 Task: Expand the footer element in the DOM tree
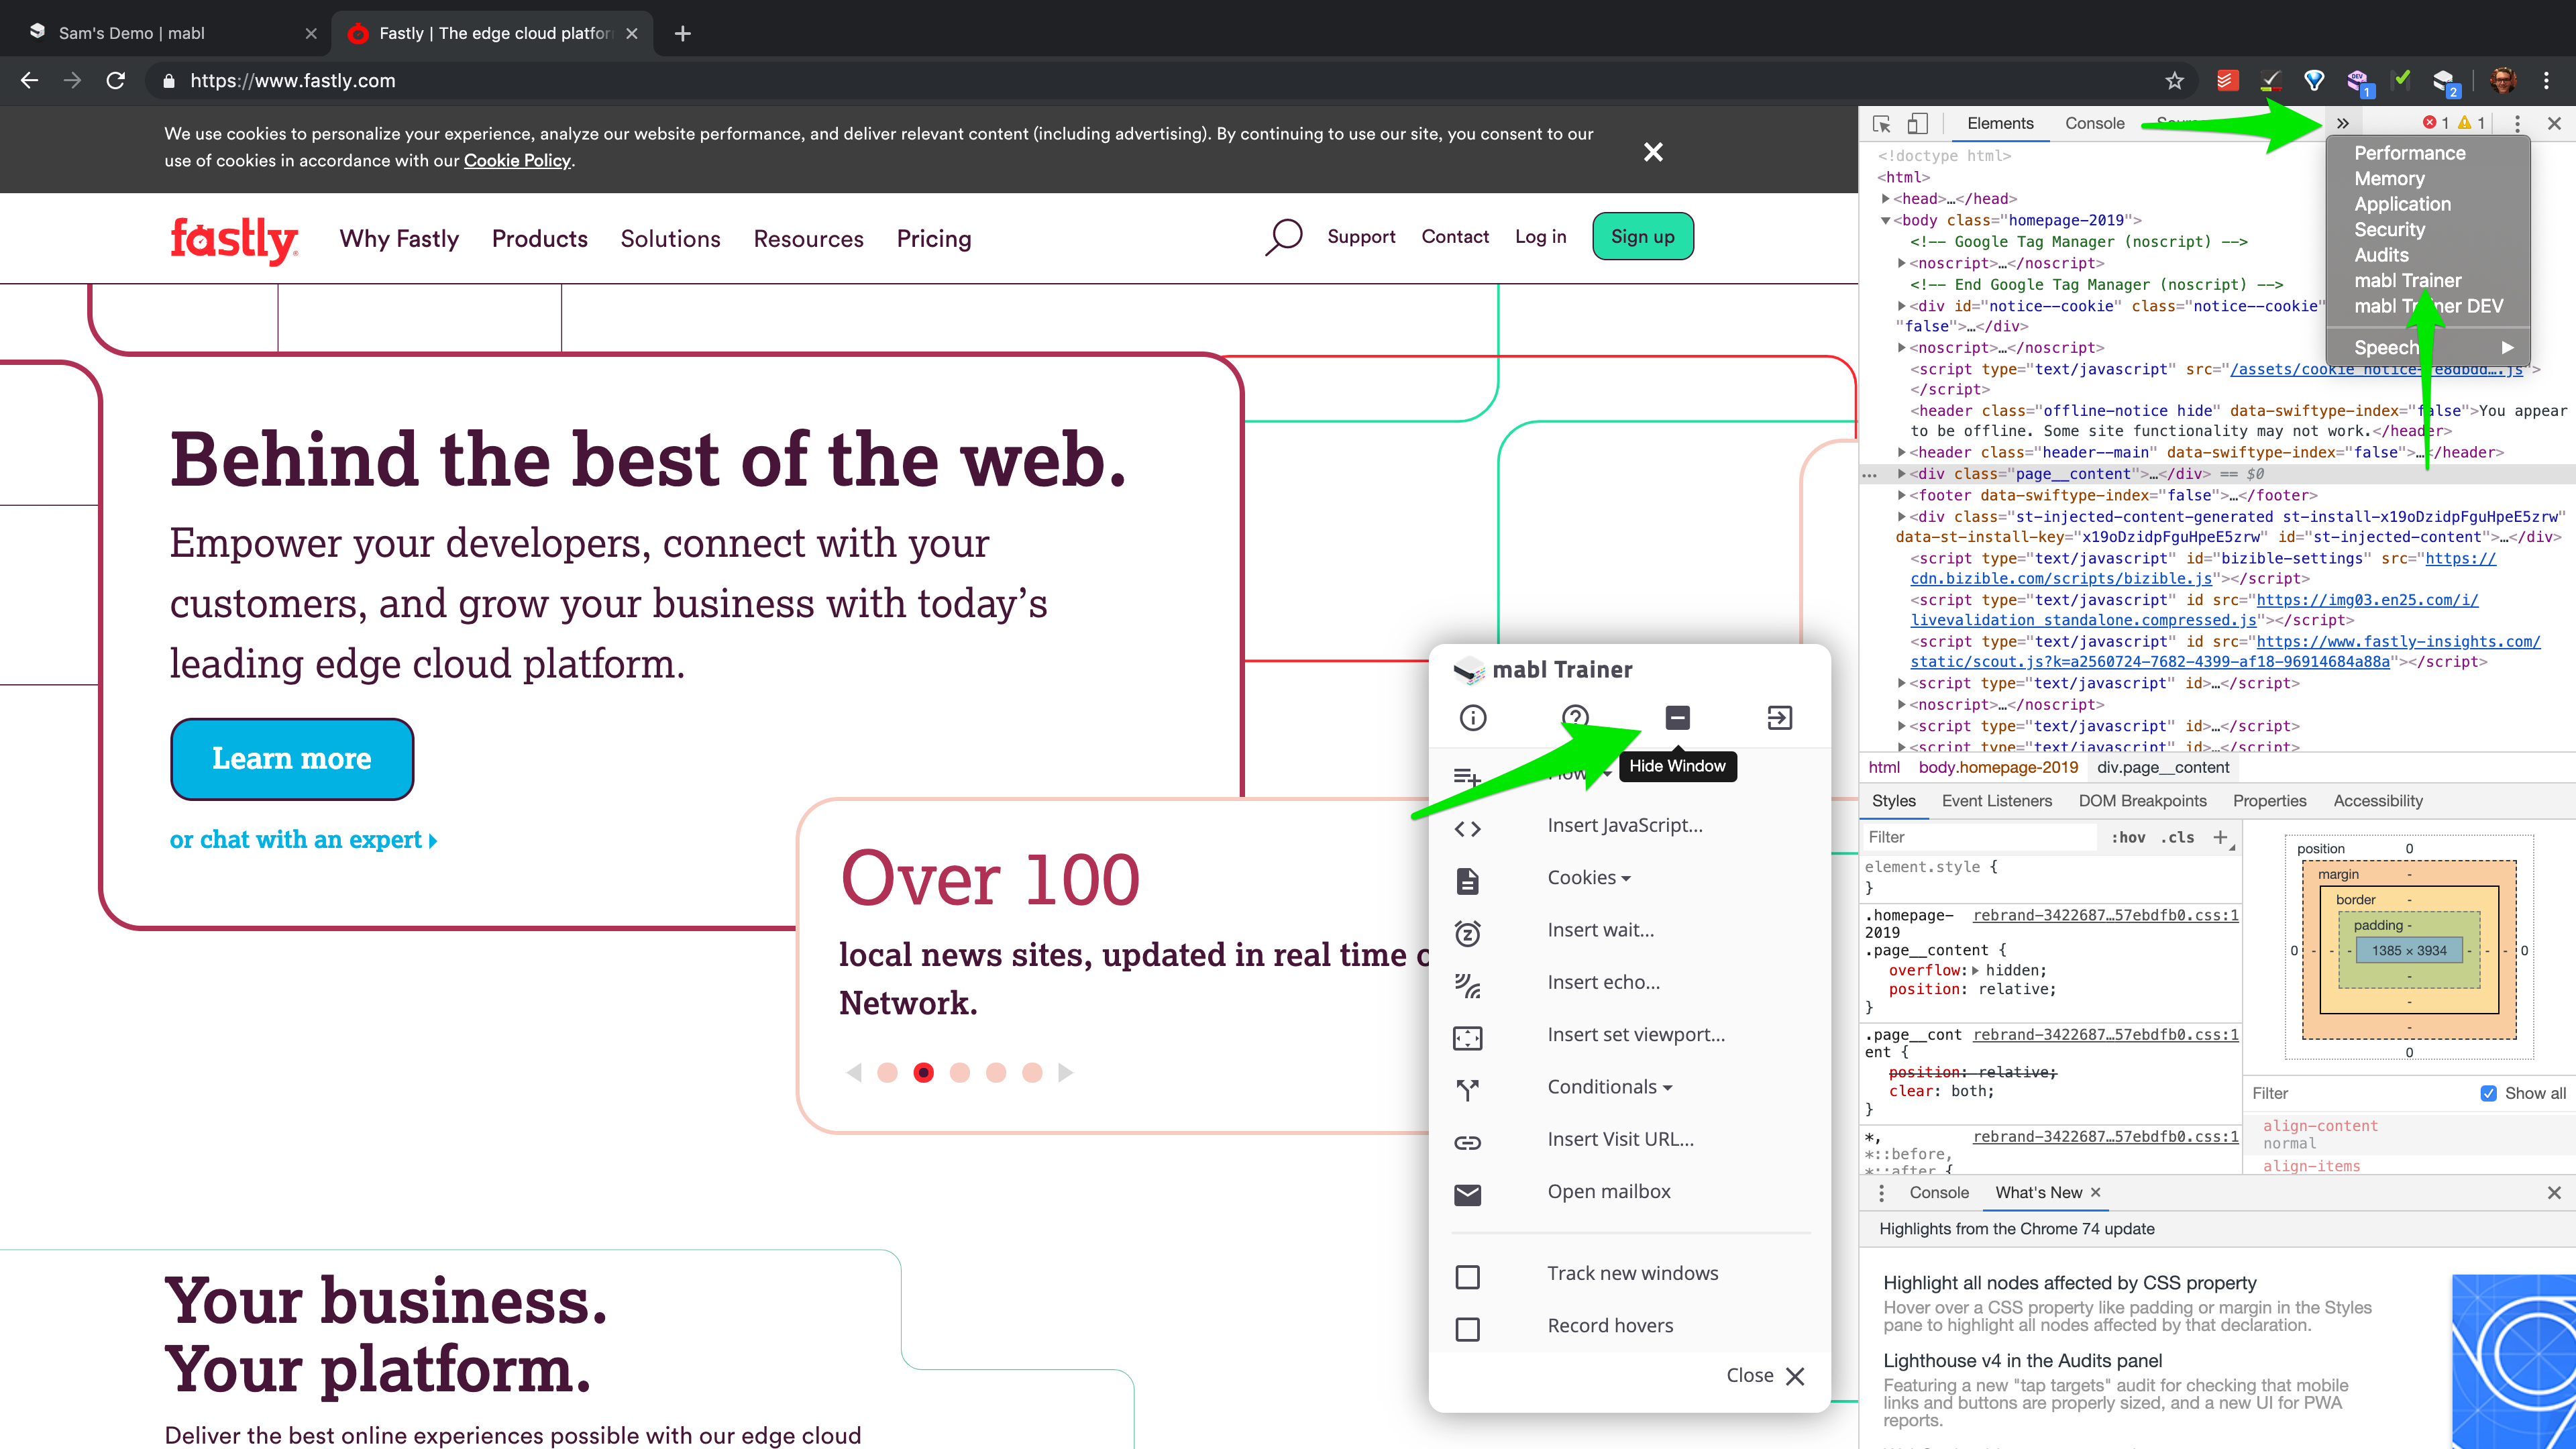[x=1901, y=495]
